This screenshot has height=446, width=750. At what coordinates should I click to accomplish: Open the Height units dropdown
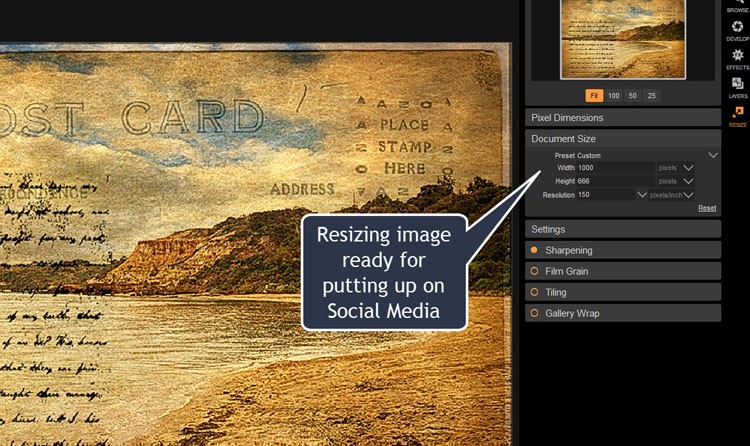(x=688, y=181)
